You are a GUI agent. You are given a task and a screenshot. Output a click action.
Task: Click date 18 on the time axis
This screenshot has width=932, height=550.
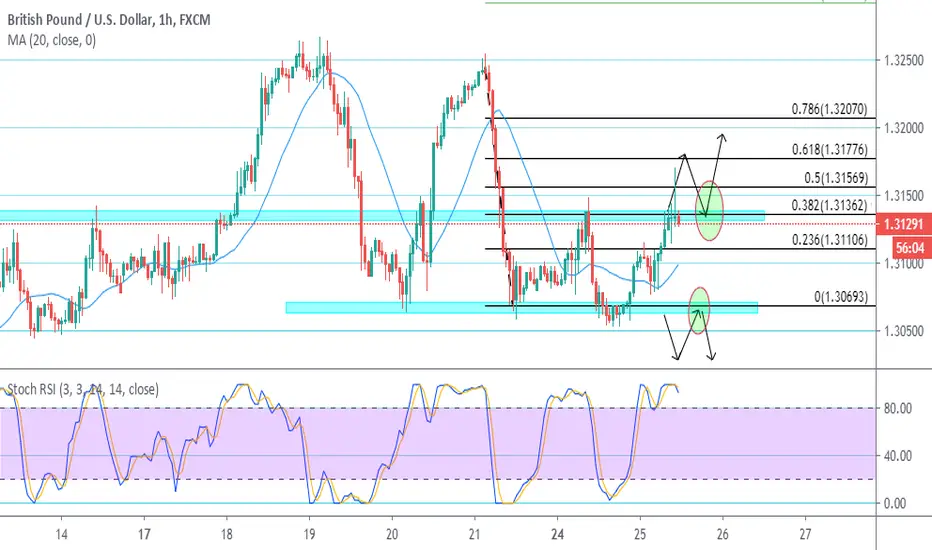pyautogui.click(x=226, y=534)
